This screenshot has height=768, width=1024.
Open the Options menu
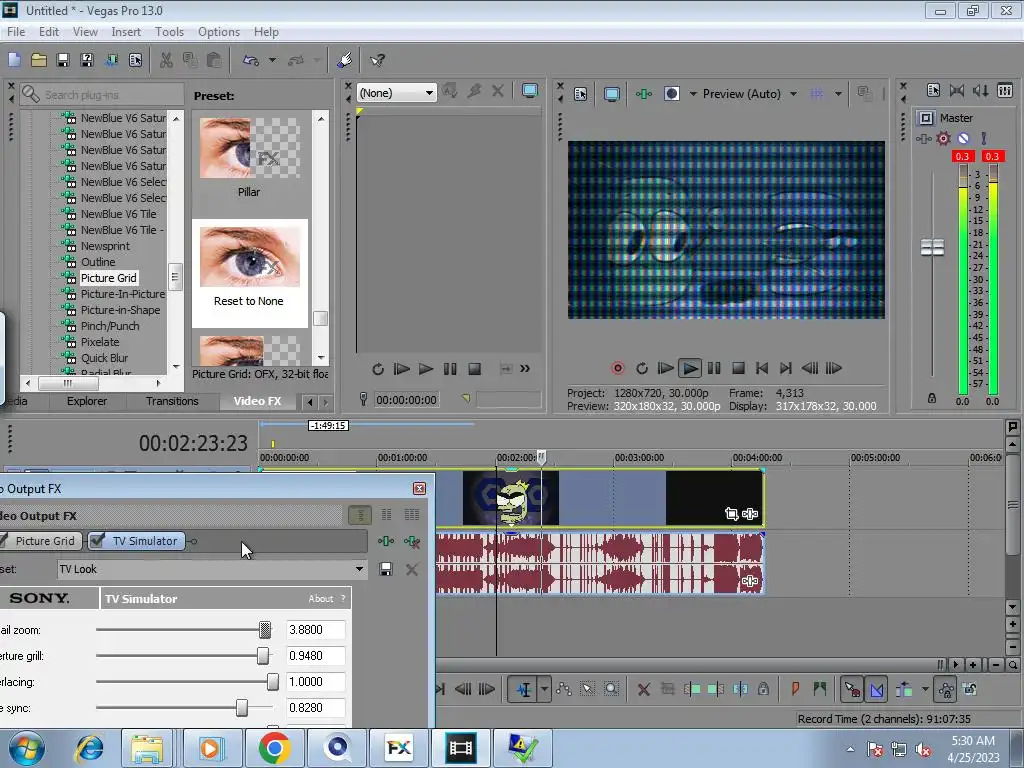(x=219, y=31)
